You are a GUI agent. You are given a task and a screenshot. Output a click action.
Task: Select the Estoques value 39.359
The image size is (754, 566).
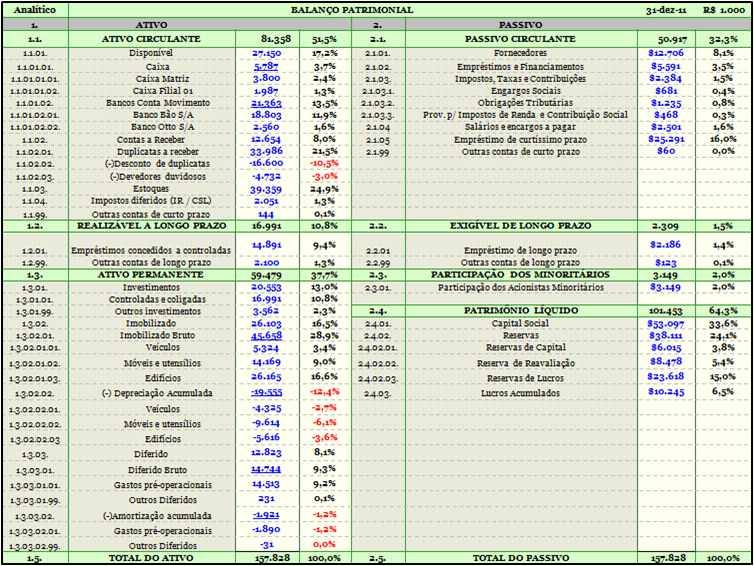[266, 189]
